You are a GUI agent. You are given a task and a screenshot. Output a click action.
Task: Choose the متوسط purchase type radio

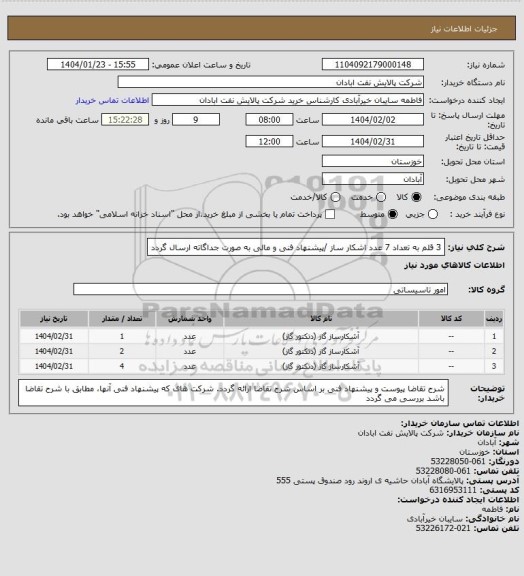click(x=393, y=214)
